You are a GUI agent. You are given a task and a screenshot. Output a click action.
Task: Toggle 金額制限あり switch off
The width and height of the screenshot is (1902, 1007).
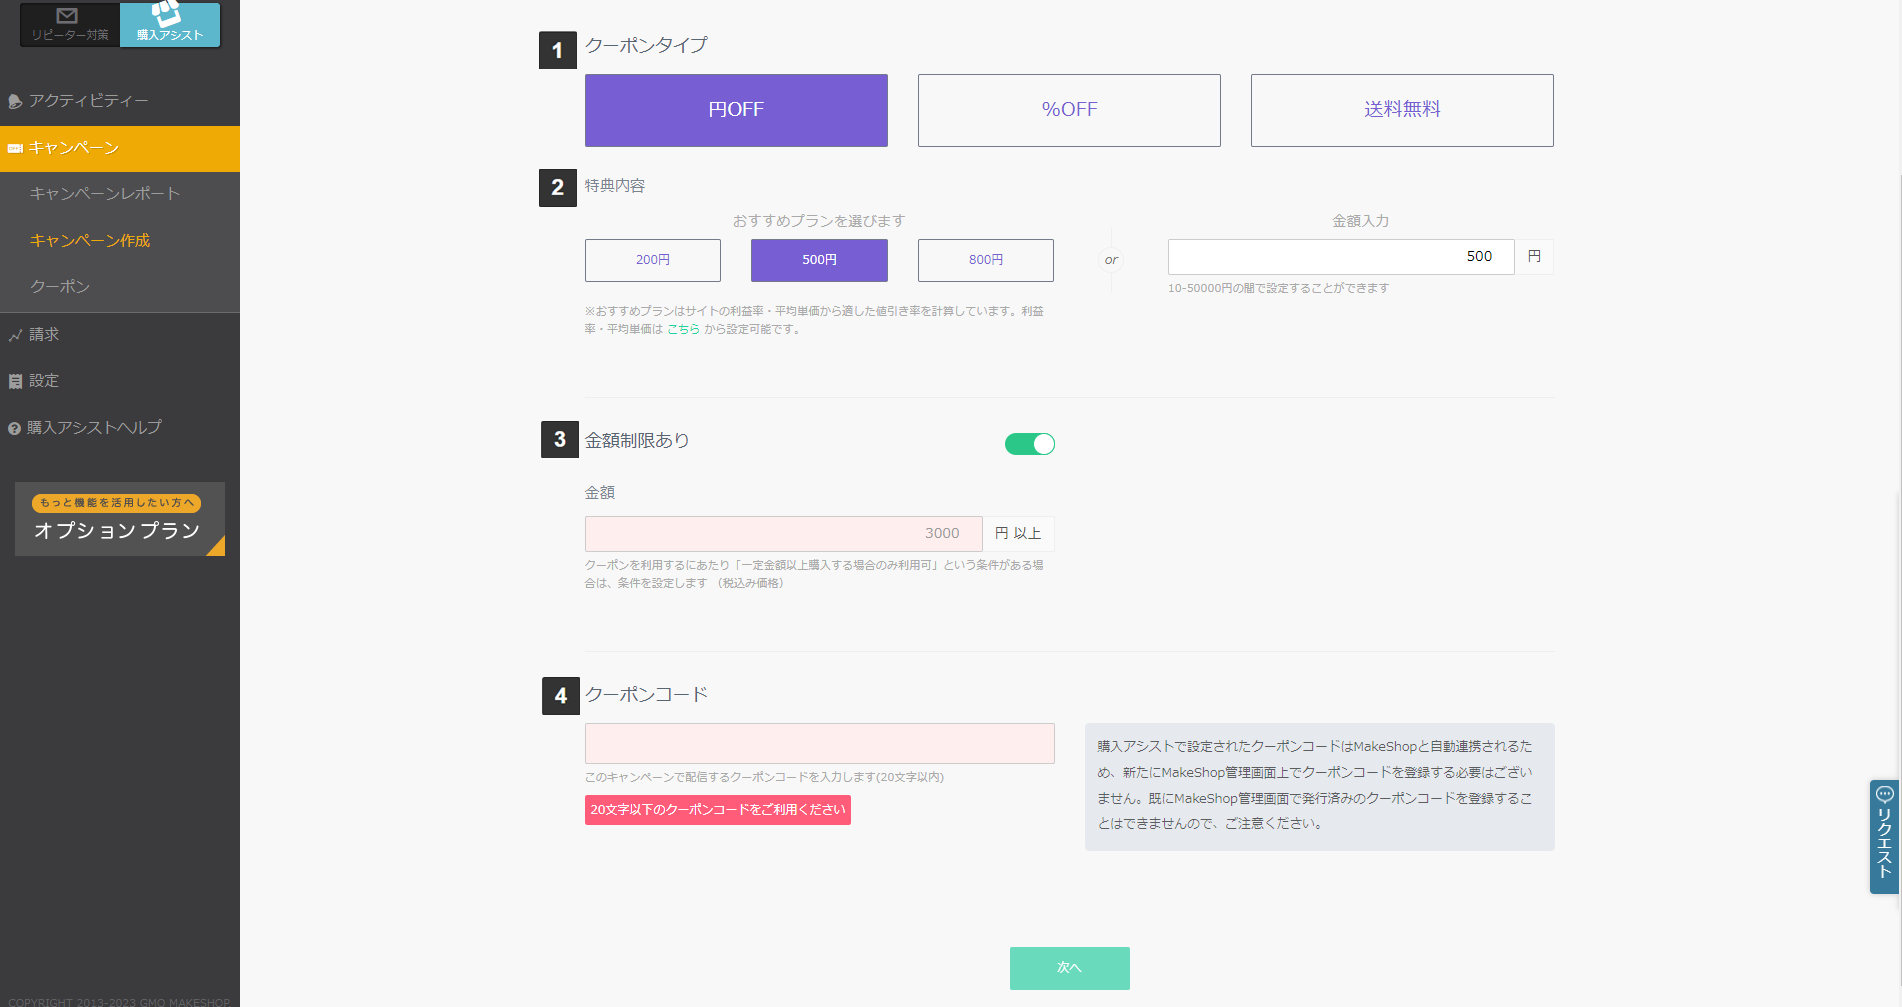1030,444
